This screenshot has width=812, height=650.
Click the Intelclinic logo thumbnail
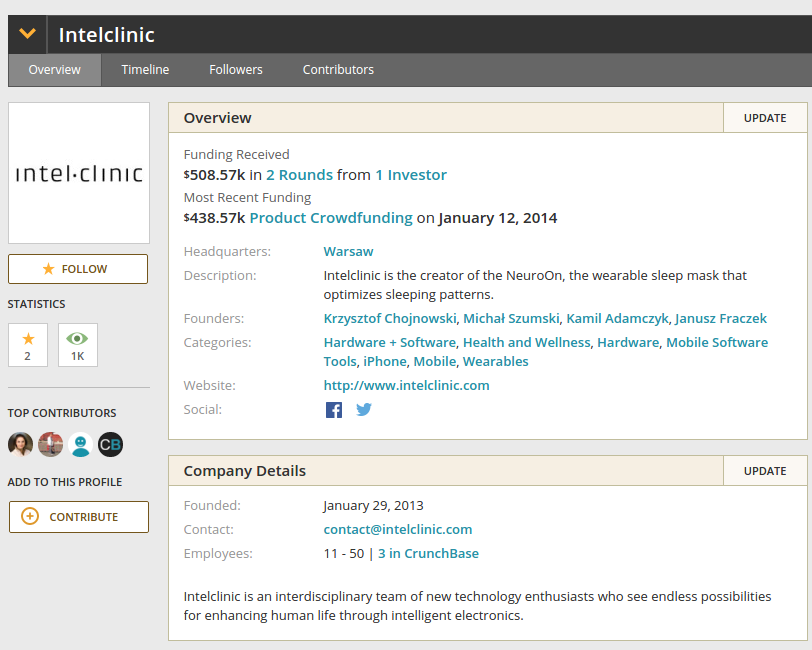click(78, 173)
